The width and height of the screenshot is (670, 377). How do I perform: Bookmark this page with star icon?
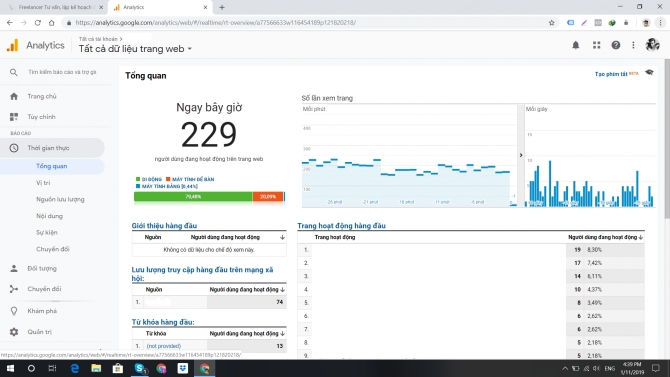pyautogui.click(x=551, y=23)
